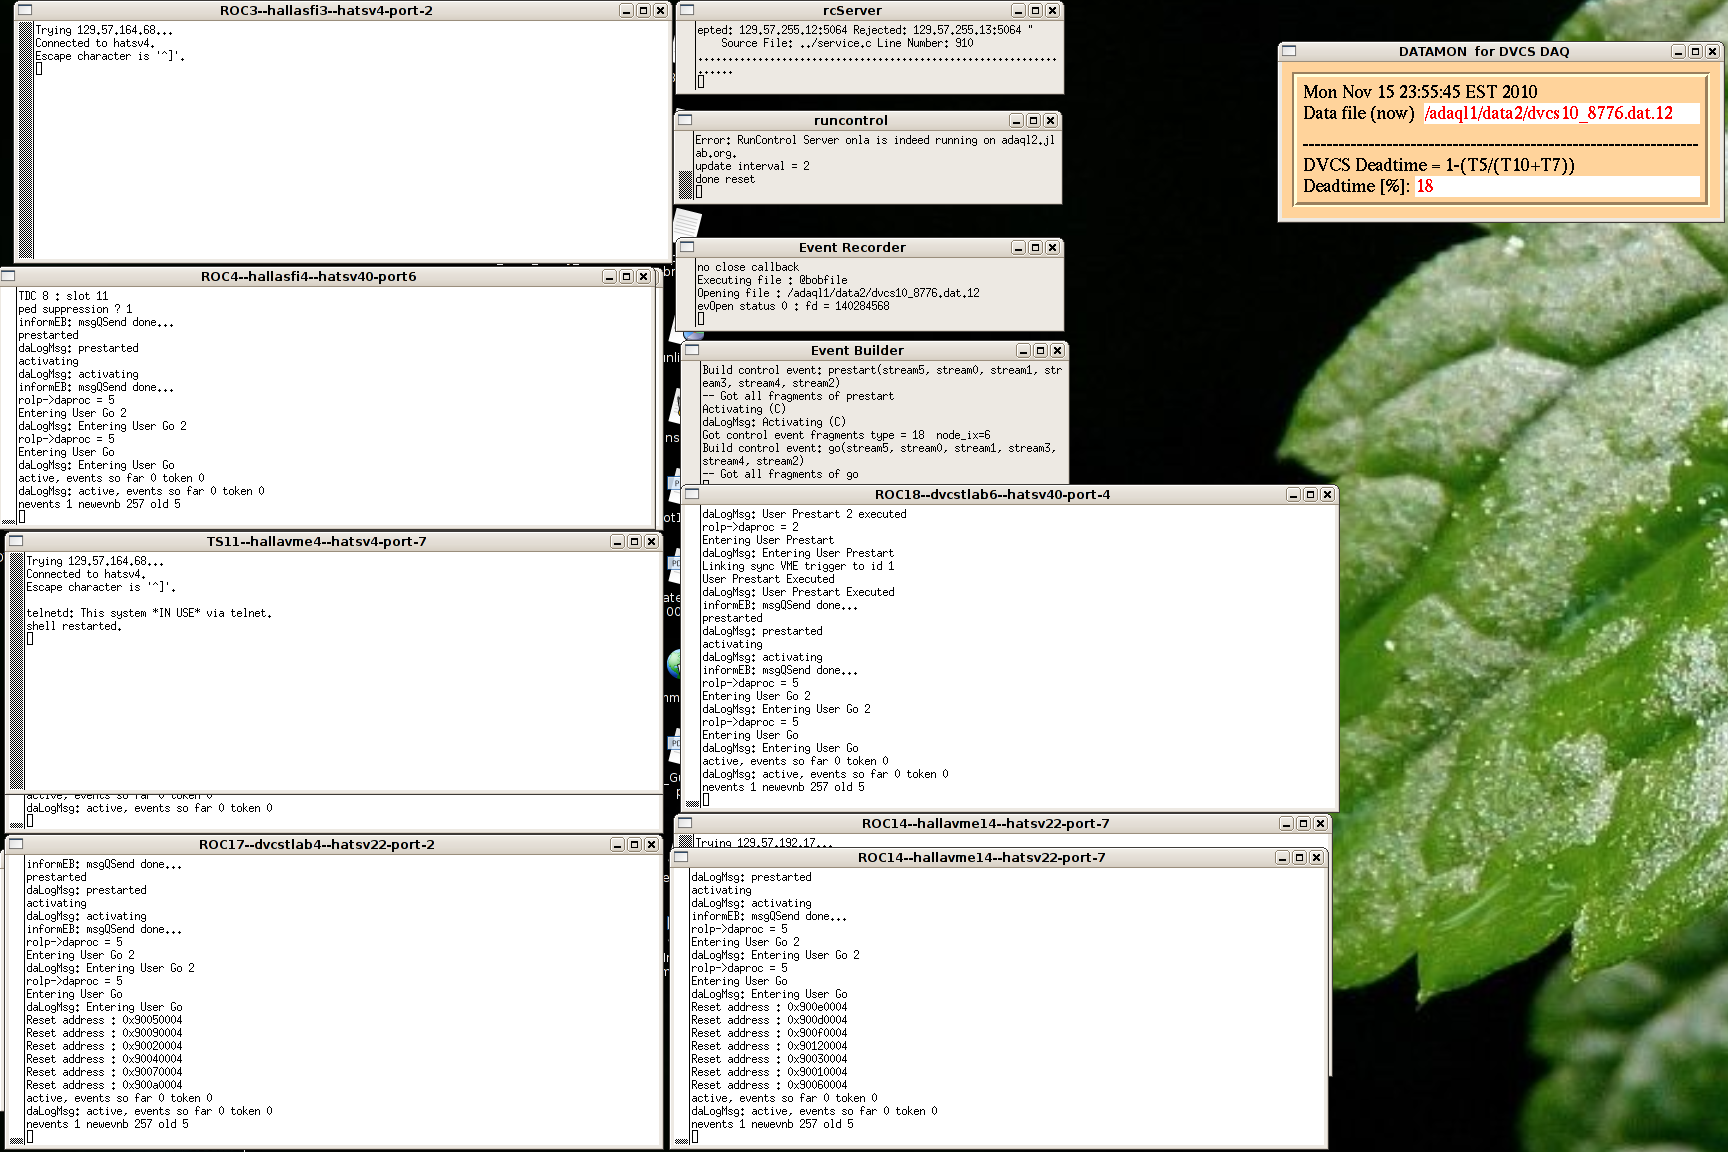Click 'Reset address : 0x90120004' in ROC14 terminal

[x=769, y=1046]
